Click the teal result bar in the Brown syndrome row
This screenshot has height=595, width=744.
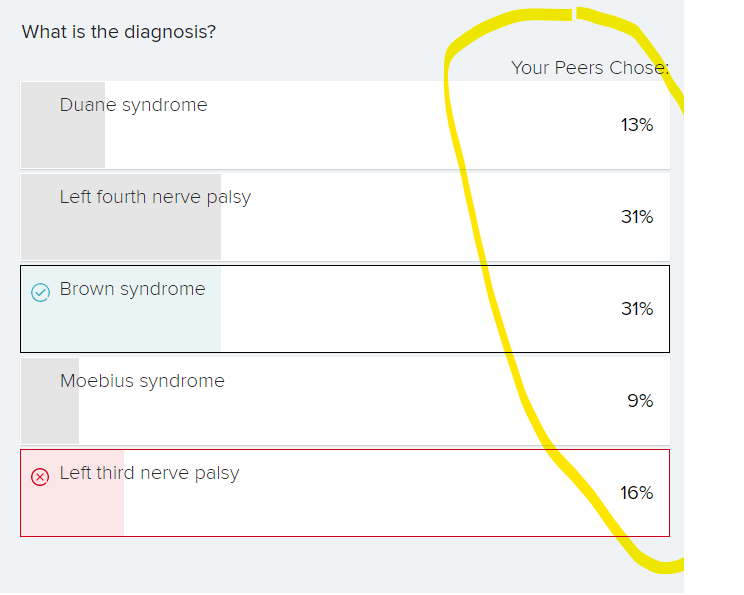(x=120, y=327)
